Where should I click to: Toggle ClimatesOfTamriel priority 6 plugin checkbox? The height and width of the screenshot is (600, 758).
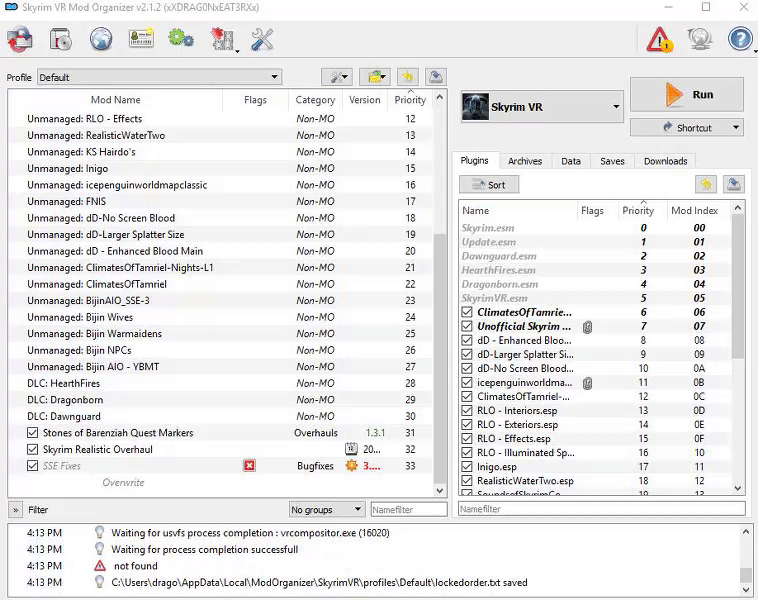466,312
